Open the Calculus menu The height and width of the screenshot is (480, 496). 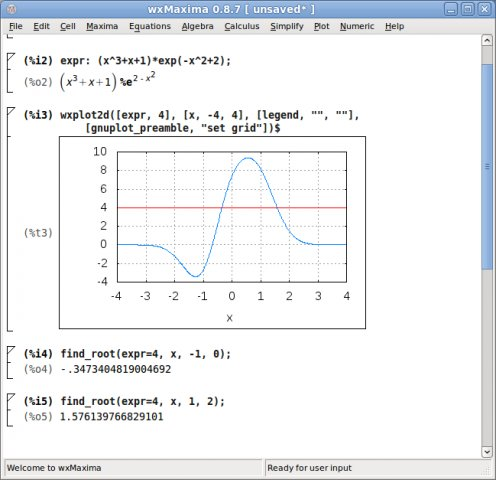[242, 26]
